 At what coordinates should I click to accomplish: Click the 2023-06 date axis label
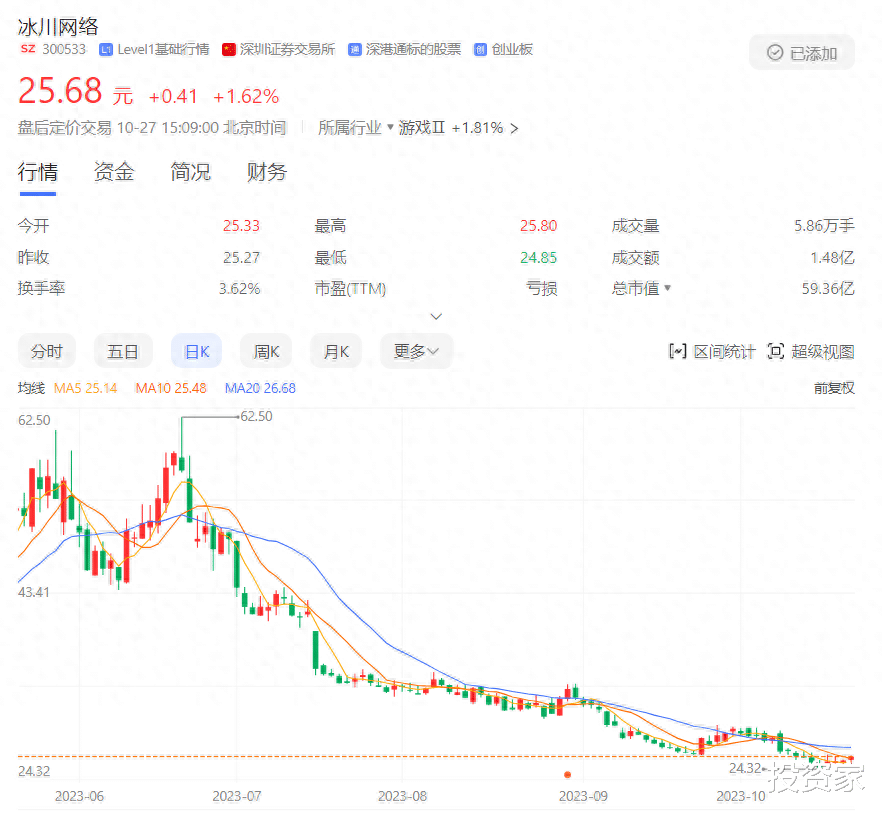click(79, 796)
